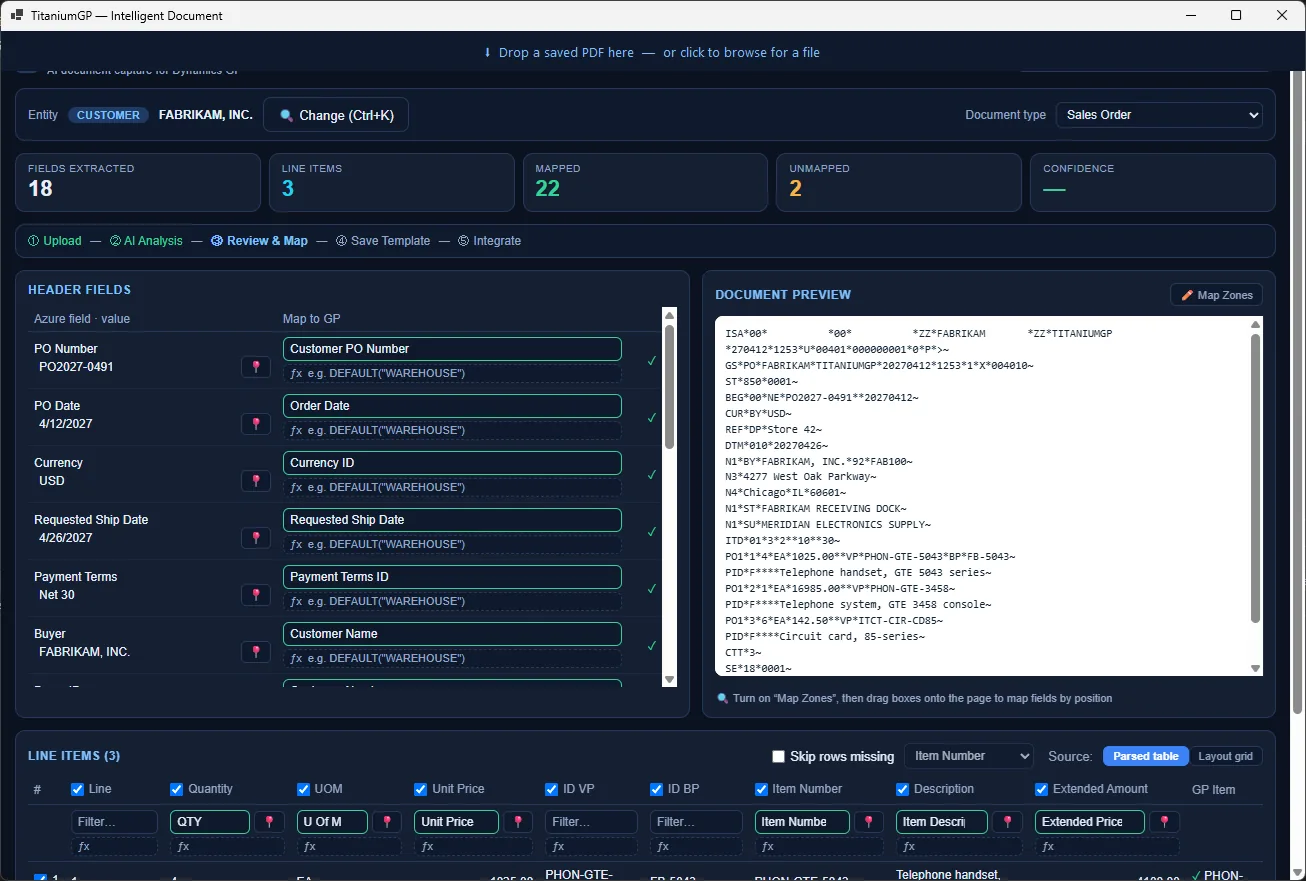Click the green checkmark on Currency row
Image resolution: width=1306 pixels, height=881 pixels.
tap(652, 475)
